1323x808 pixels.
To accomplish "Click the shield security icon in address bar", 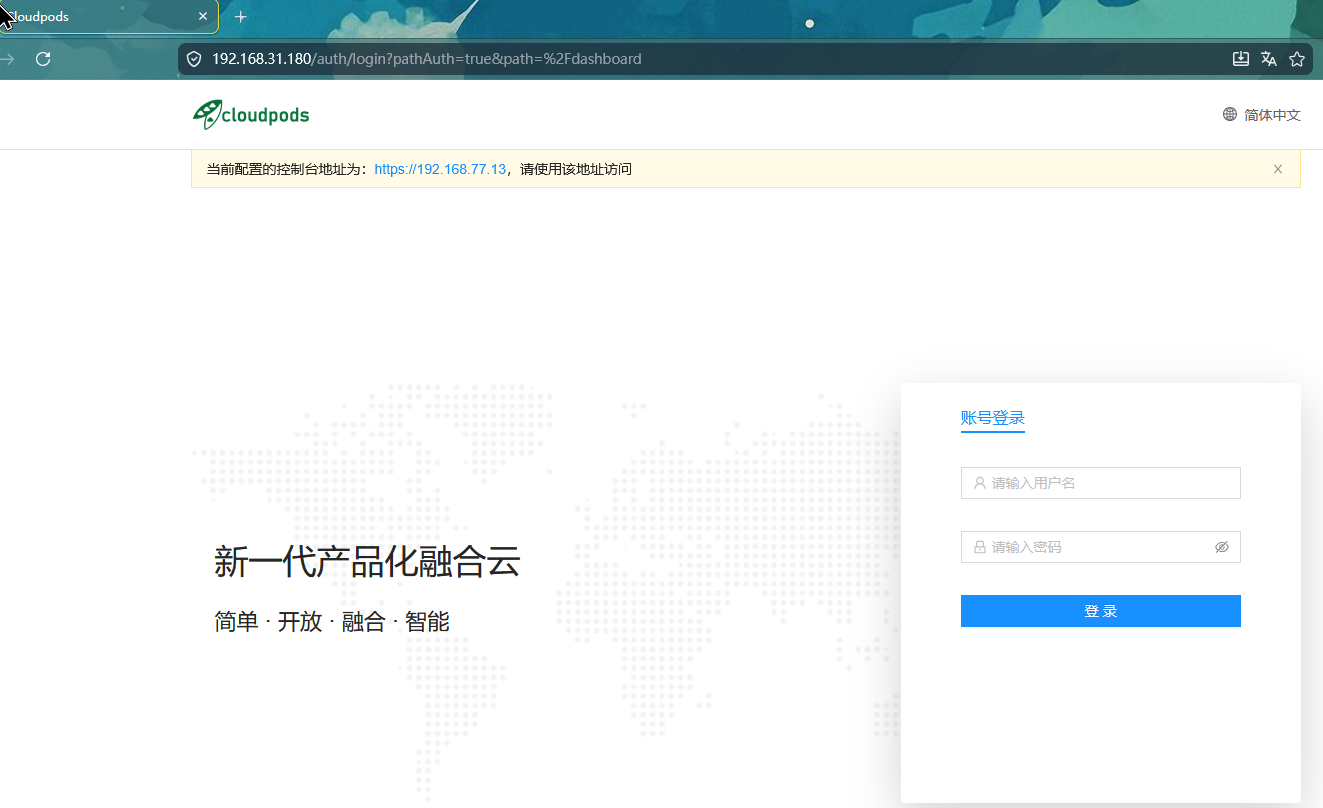I will coord(194,59).
